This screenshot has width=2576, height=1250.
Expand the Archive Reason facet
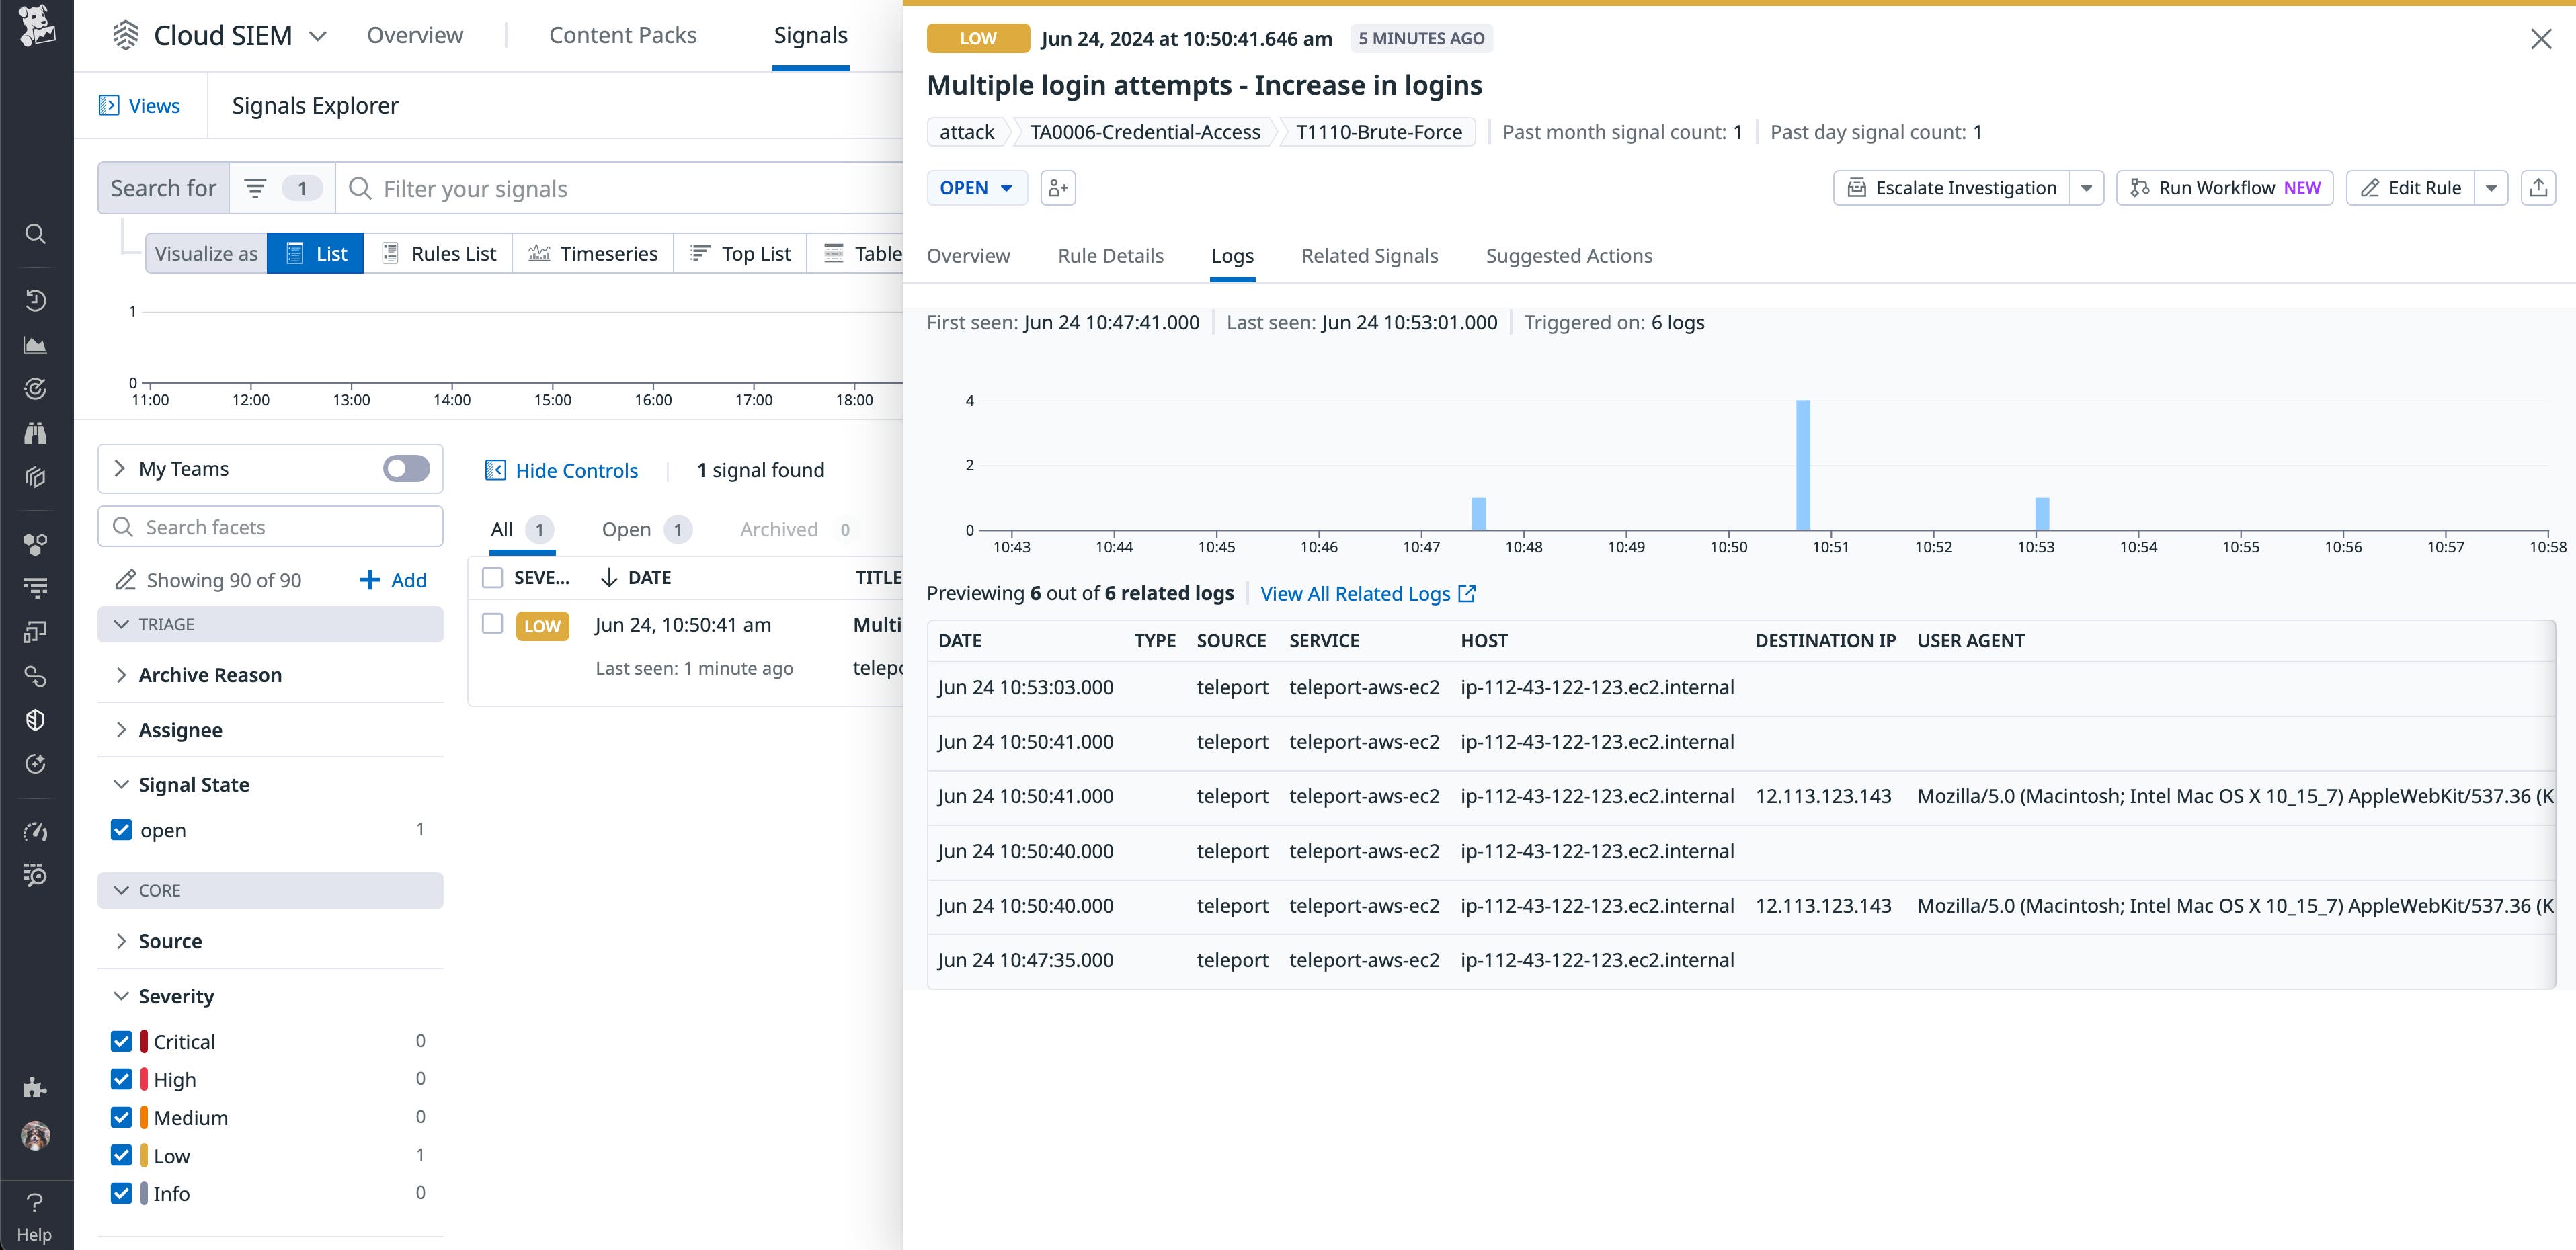click(210, 675)
